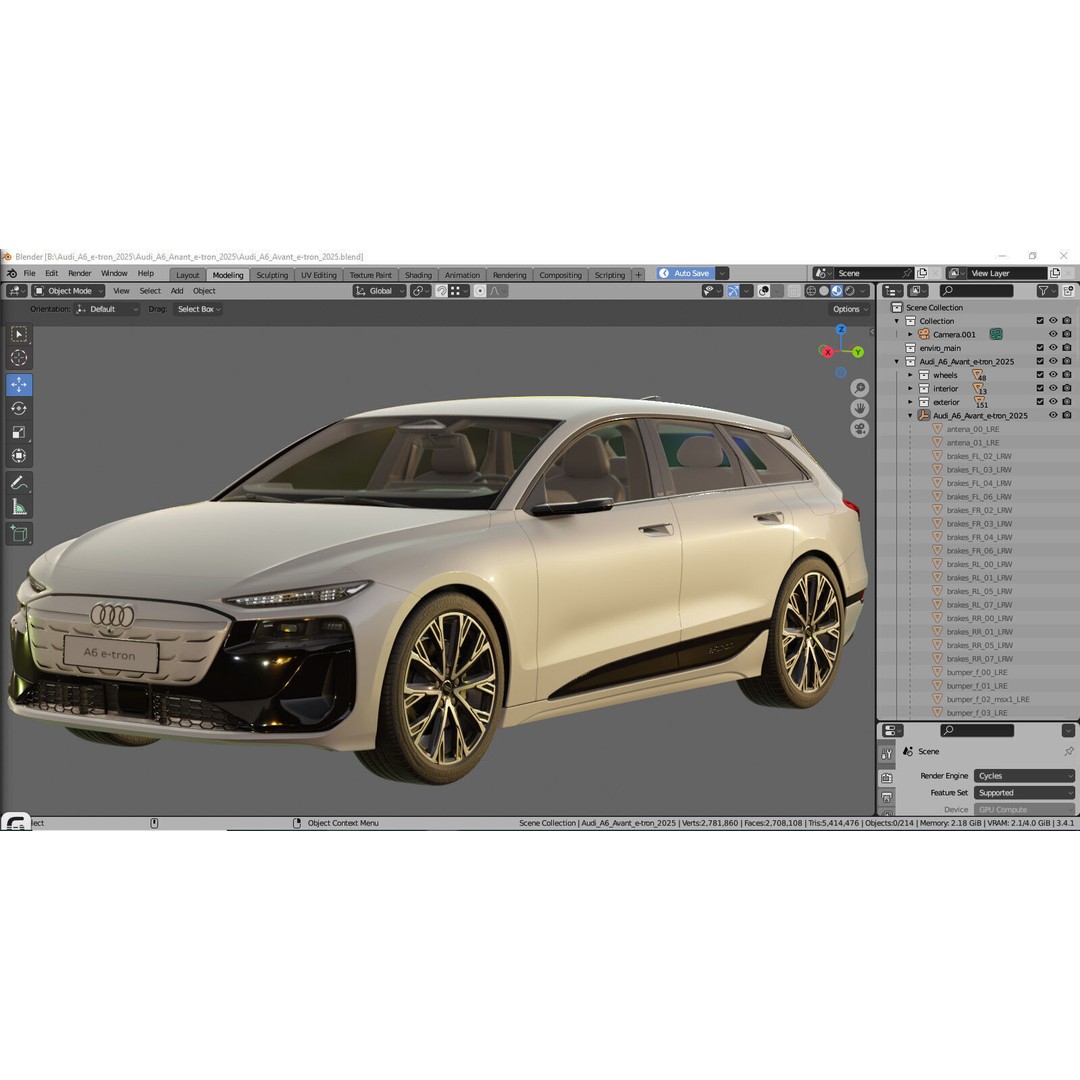Open the Global transform orientation dropdown
This screenshot has height=1080, width=1080.
tap(380, 291)
